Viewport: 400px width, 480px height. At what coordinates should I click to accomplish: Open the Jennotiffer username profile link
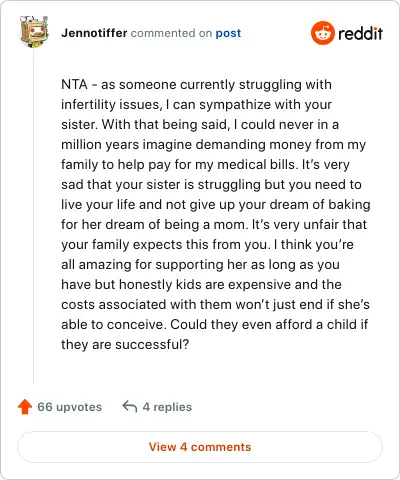(94, 33)
